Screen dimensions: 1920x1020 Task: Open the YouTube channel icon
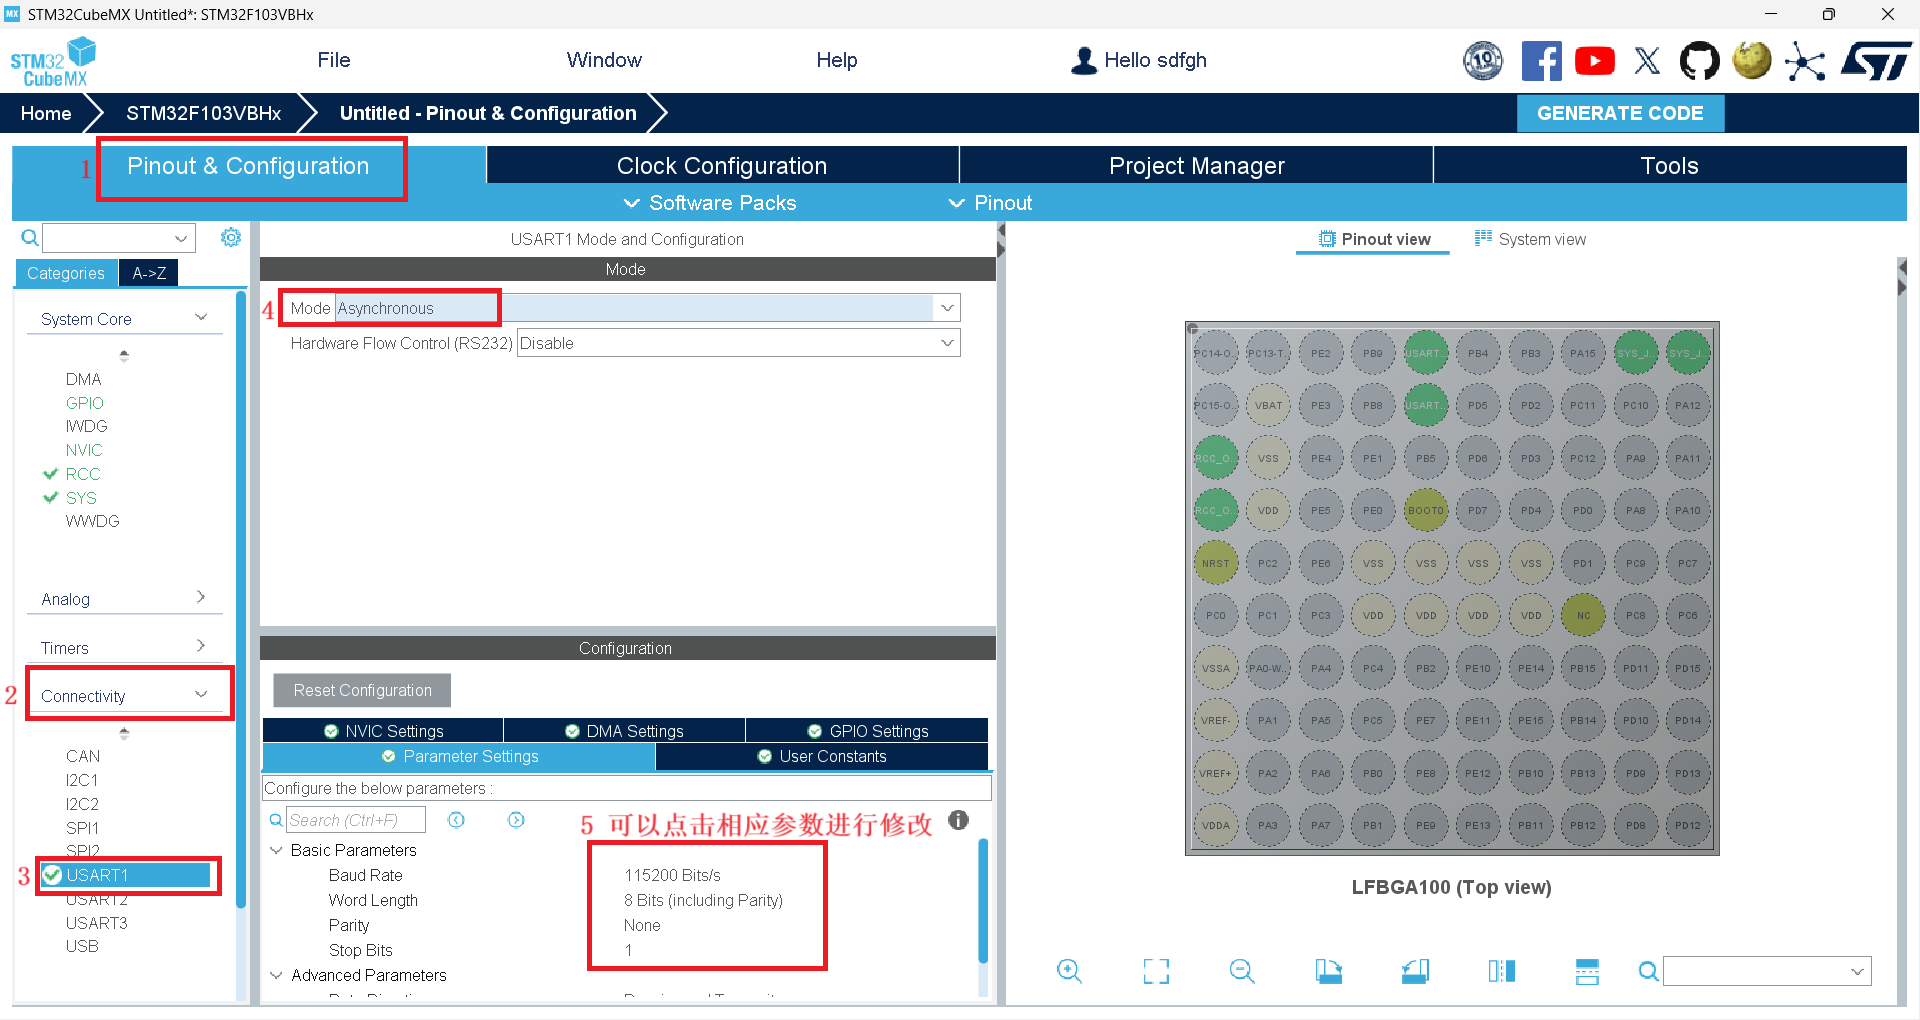[x=1594, y=61]
